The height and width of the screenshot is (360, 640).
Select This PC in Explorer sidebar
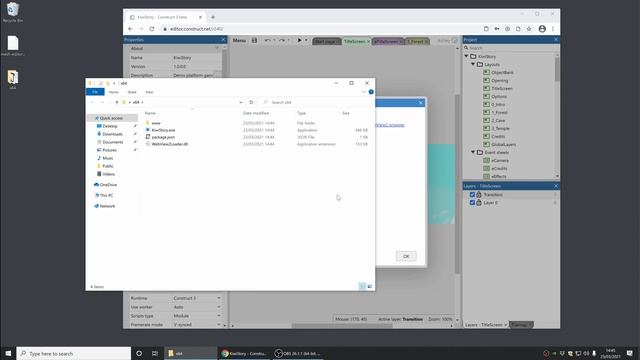tap(106, 196)
